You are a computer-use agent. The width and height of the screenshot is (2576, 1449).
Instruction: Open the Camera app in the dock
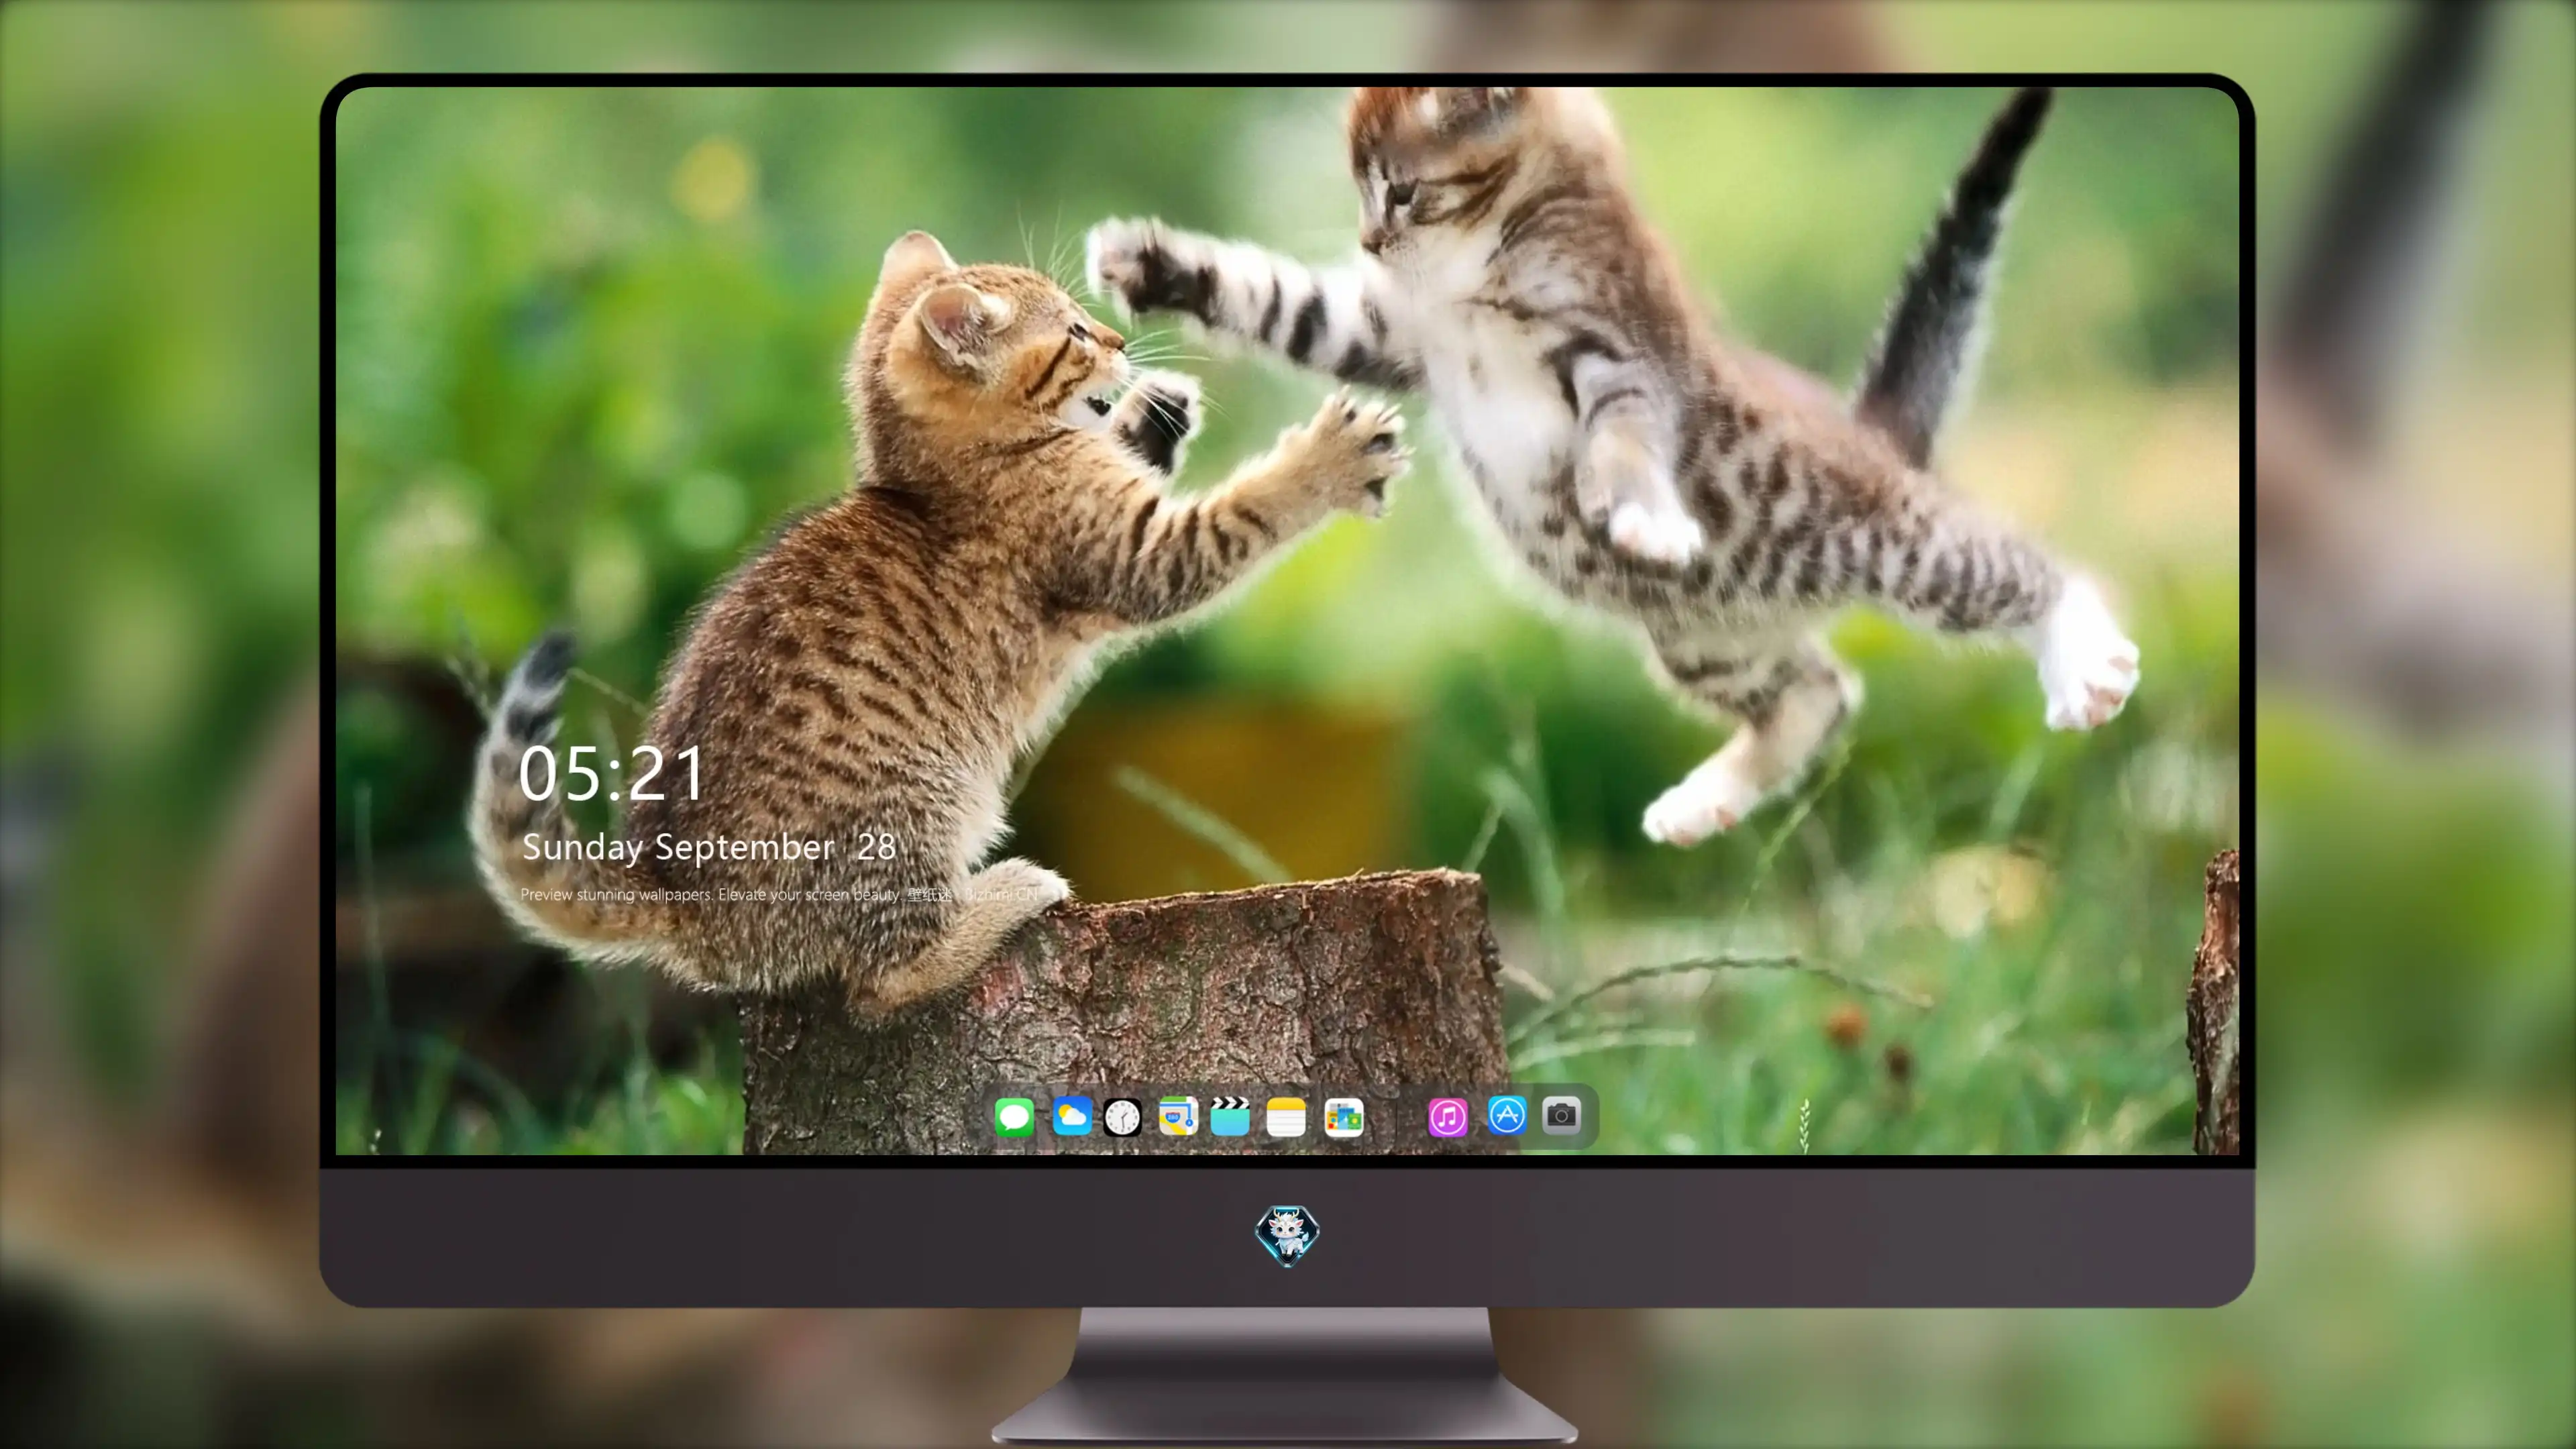pyautogui.click(x=1561, y=1115)
